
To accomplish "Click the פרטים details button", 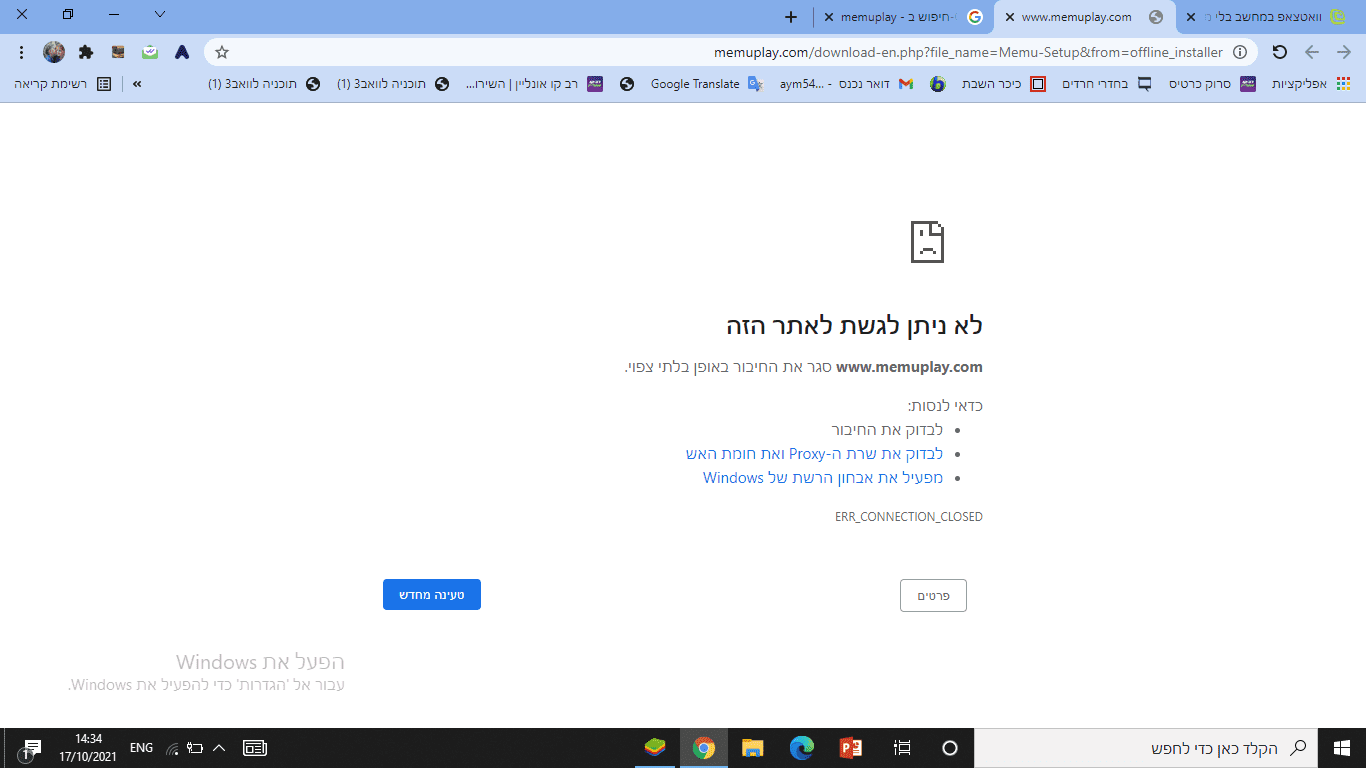I will [932, 595].
